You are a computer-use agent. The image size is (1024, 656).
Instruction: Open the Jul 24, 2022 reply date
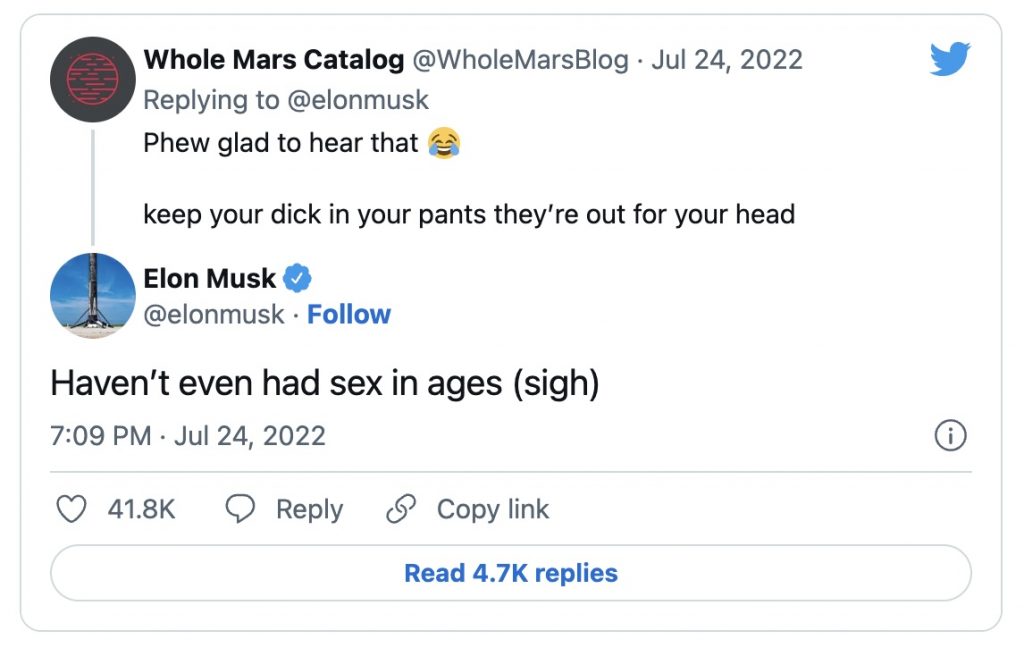[727, 59]
